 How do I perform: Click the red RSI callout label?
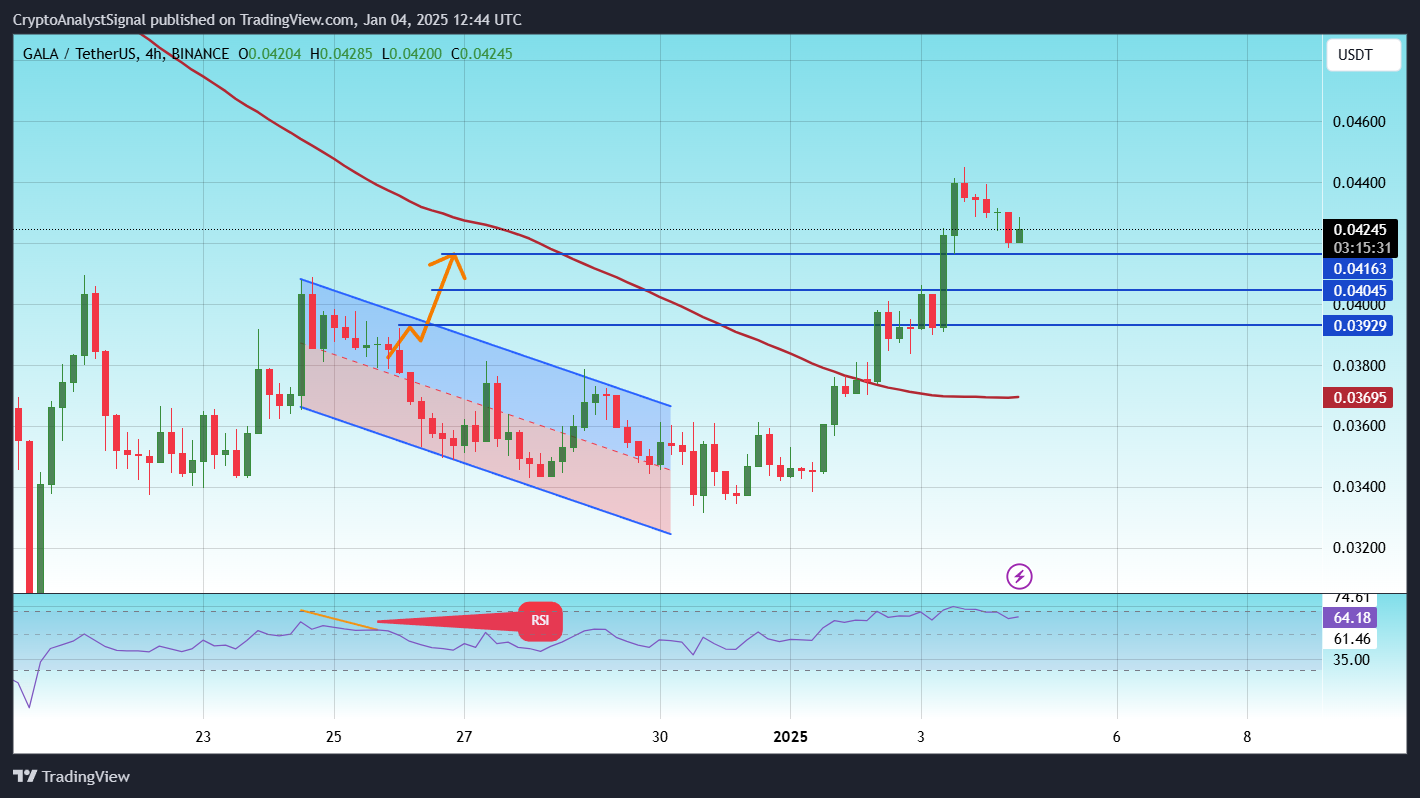tap(540, 621)
